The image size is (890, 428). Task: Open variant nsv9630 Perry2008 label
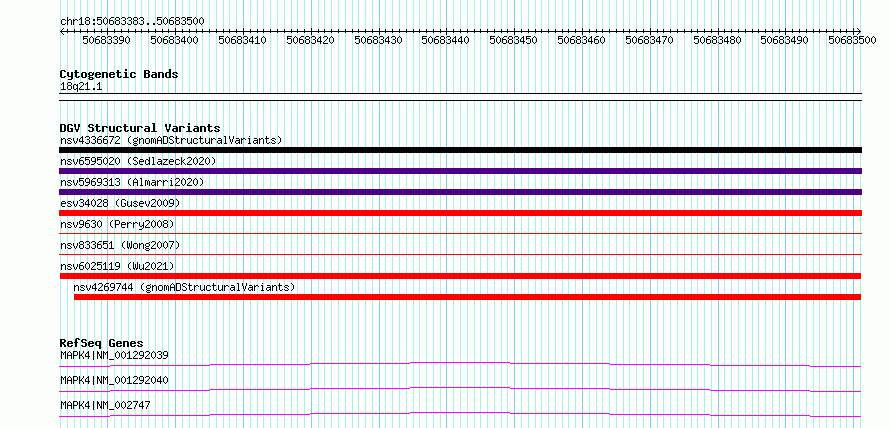[x=117, y=224]
